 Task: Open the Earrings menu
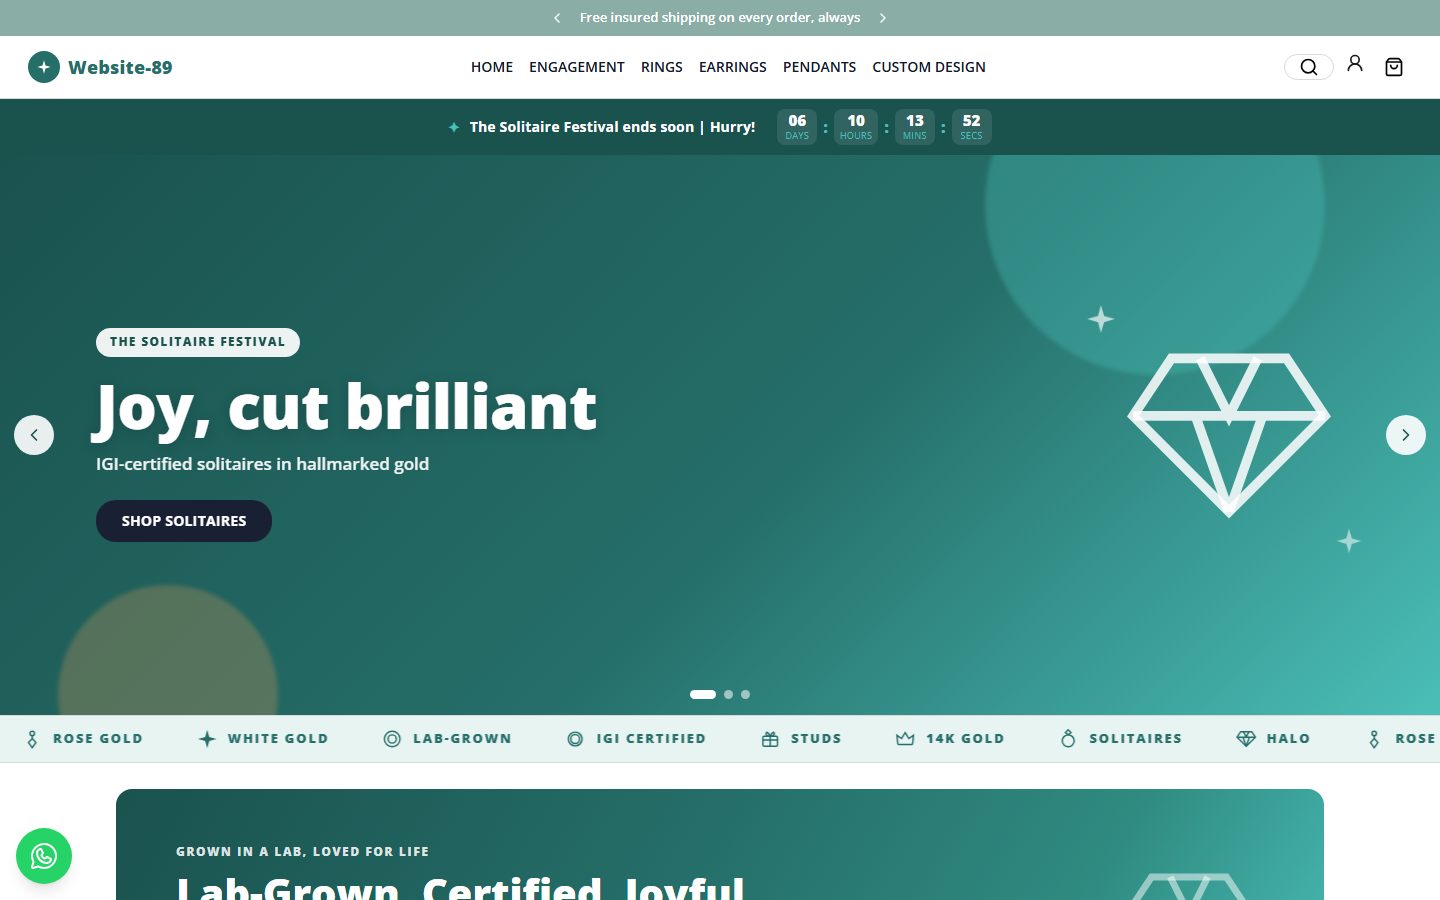[x=733, y=67]
